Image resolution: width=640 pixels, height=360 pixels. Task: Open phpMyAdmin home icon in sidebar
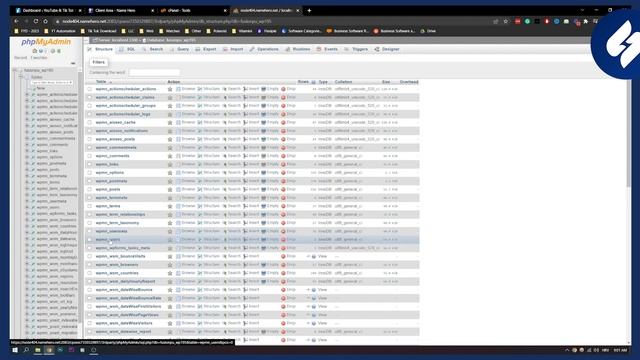[x=35, y=51]
